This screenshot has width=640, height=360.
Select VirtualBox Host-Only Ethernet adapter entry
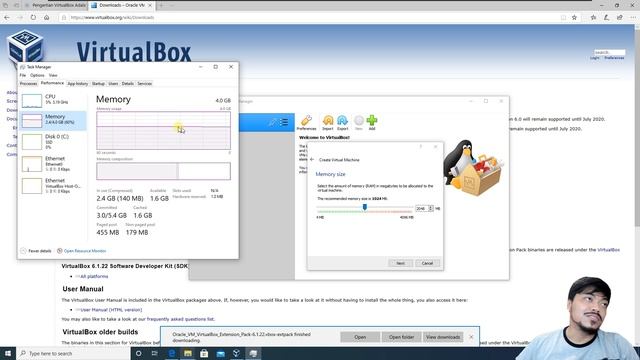tap(53, 185)
